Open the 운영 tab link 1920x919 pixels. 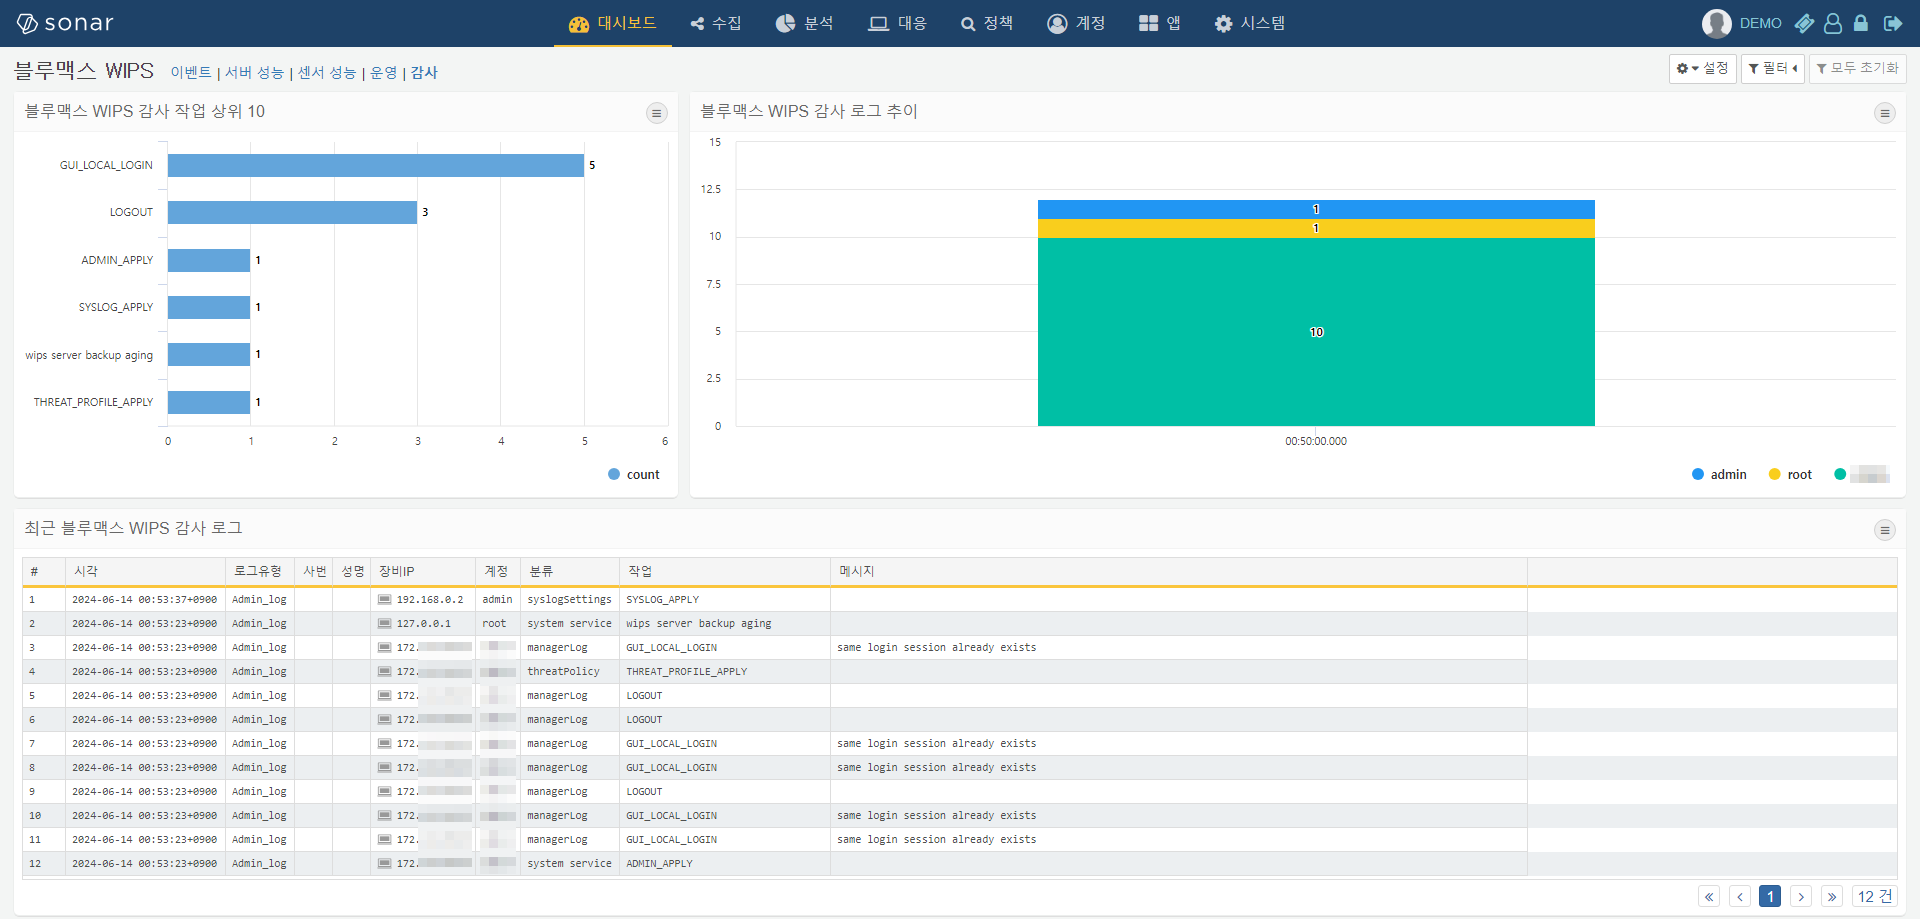(384, 73)
